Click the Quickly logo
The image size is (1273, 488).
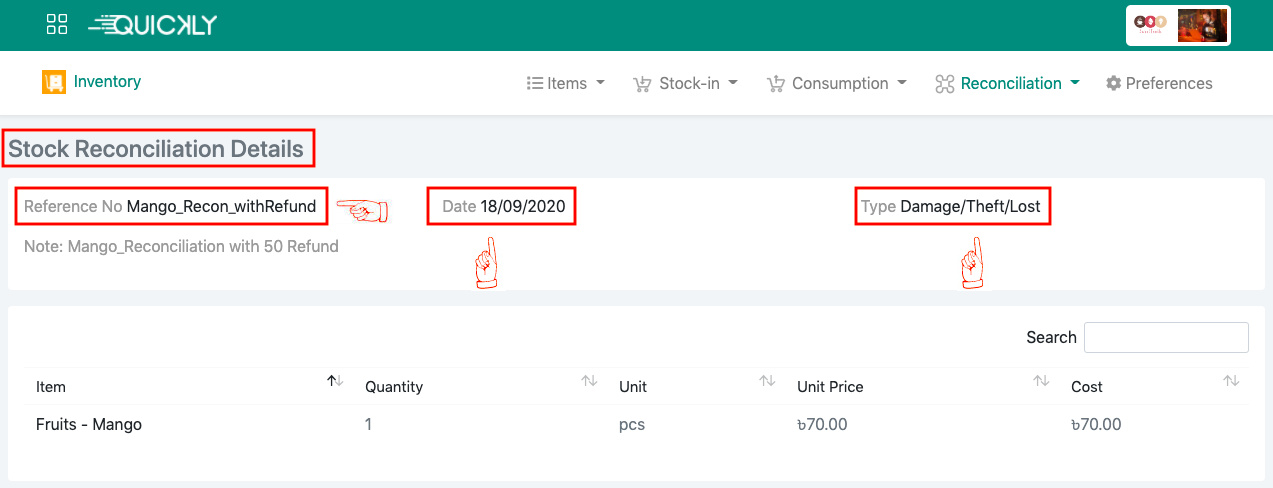point(152,25)
